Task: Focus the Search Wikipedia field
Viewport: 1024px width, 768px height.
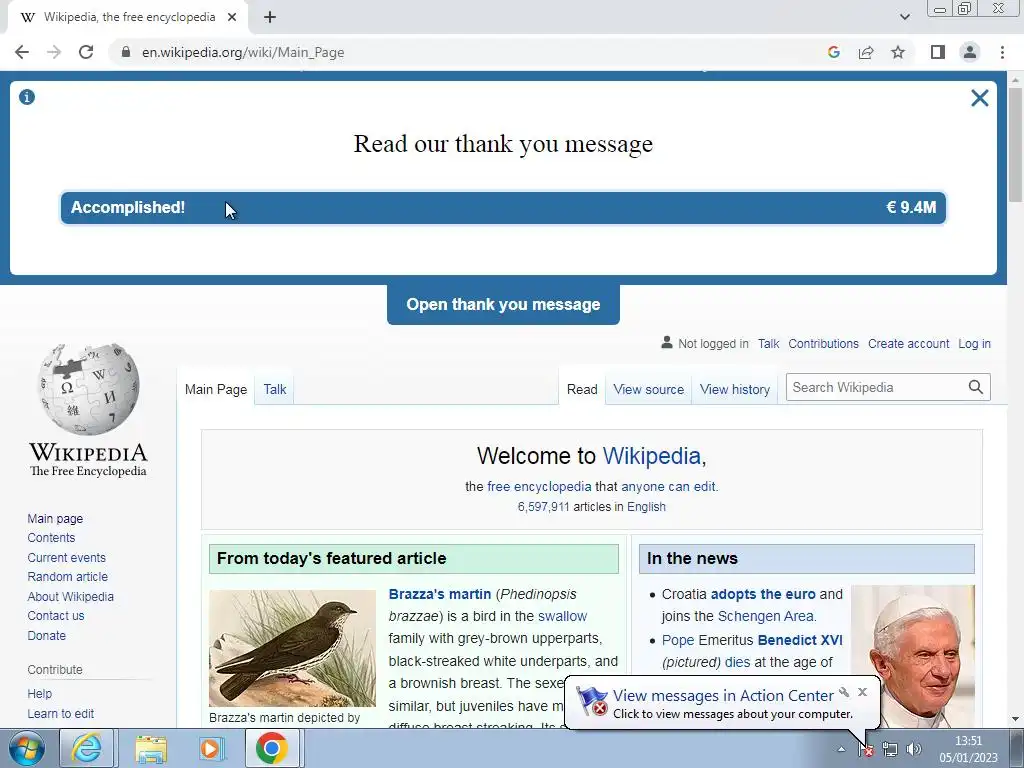Action: pos(877,387)
